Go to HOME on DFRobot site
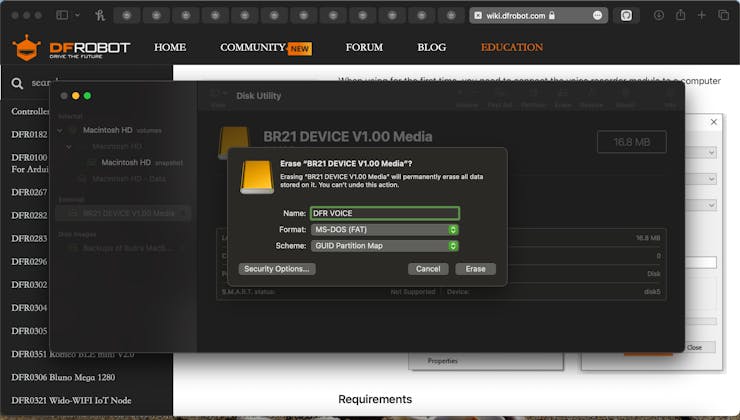This screenshot has height=420, width=740. [170, 47]
